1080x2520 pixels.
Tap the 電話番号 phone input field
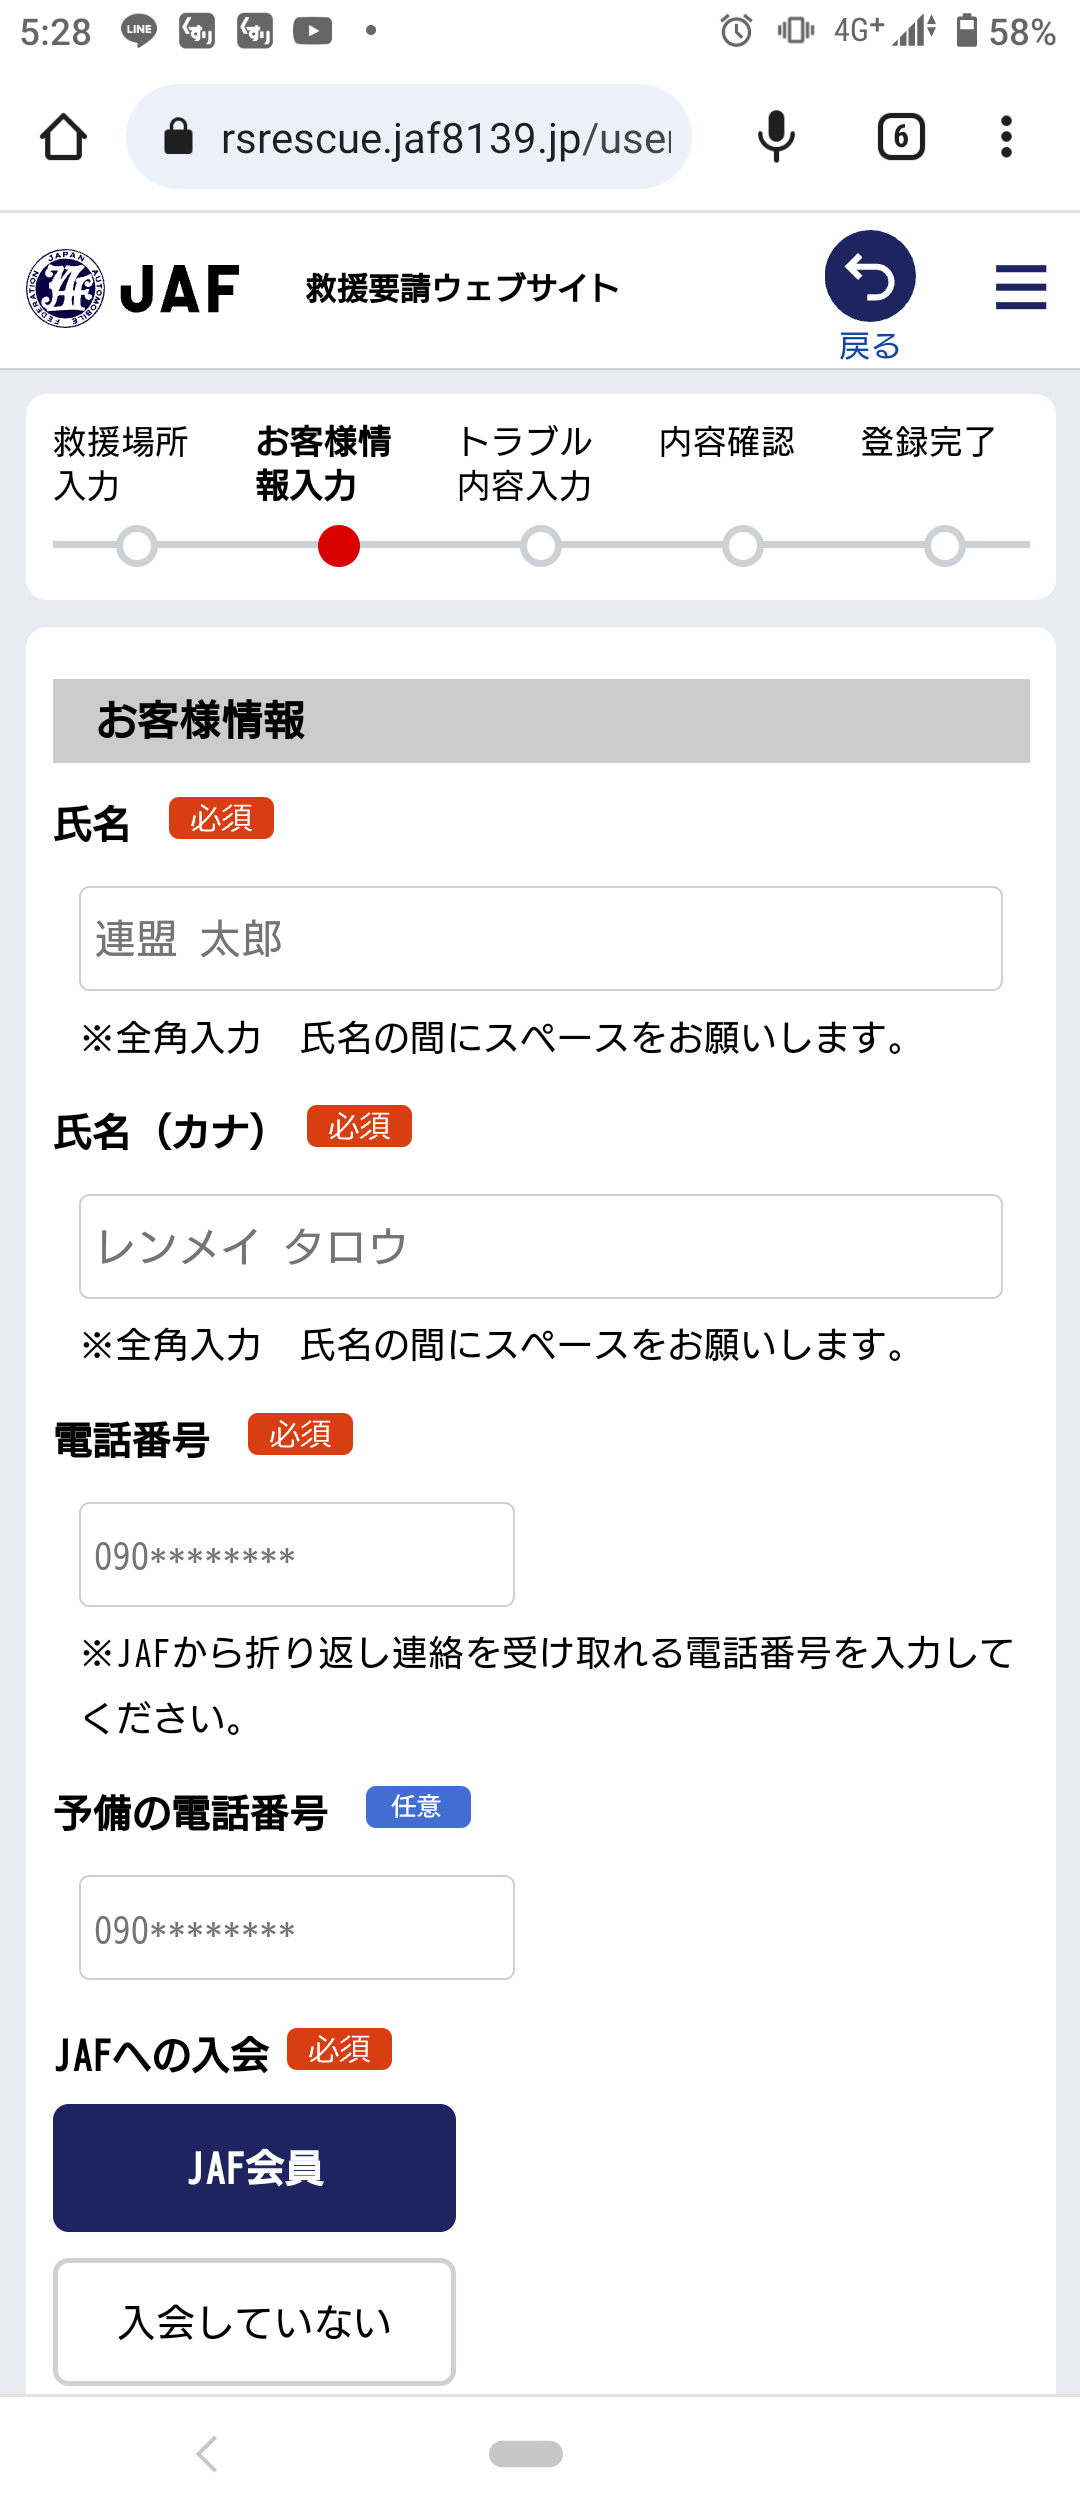tap(296, 1555)
